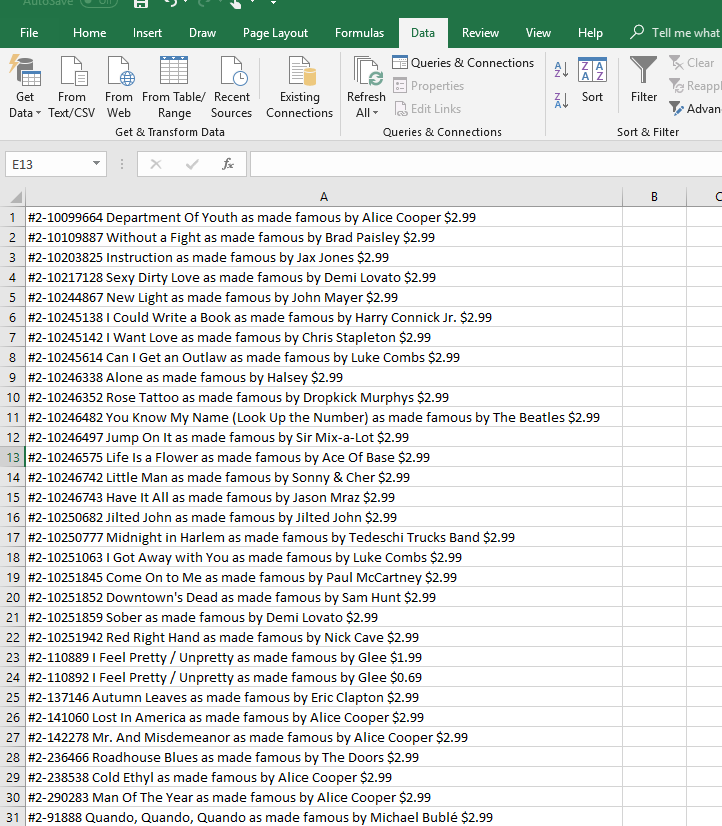The height and width of the screenshot is (826, 722).
Task: Open Existing Connections
Action: [299, 88]
